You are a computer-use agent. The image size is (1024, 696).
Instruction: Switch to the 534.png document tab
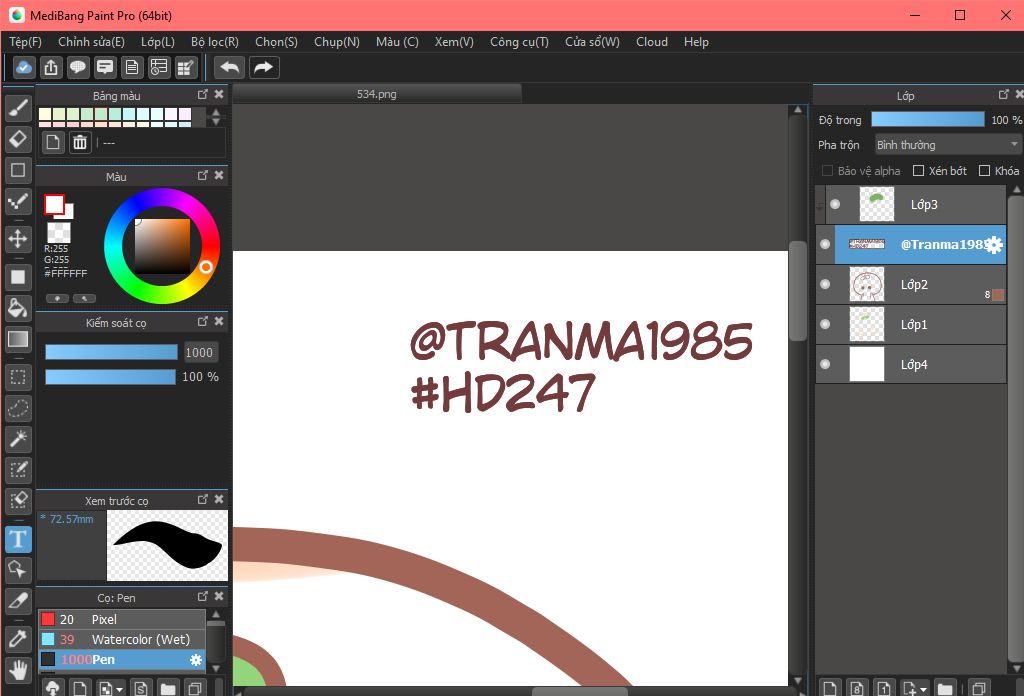pyautogui.click(x=377, y=94)
